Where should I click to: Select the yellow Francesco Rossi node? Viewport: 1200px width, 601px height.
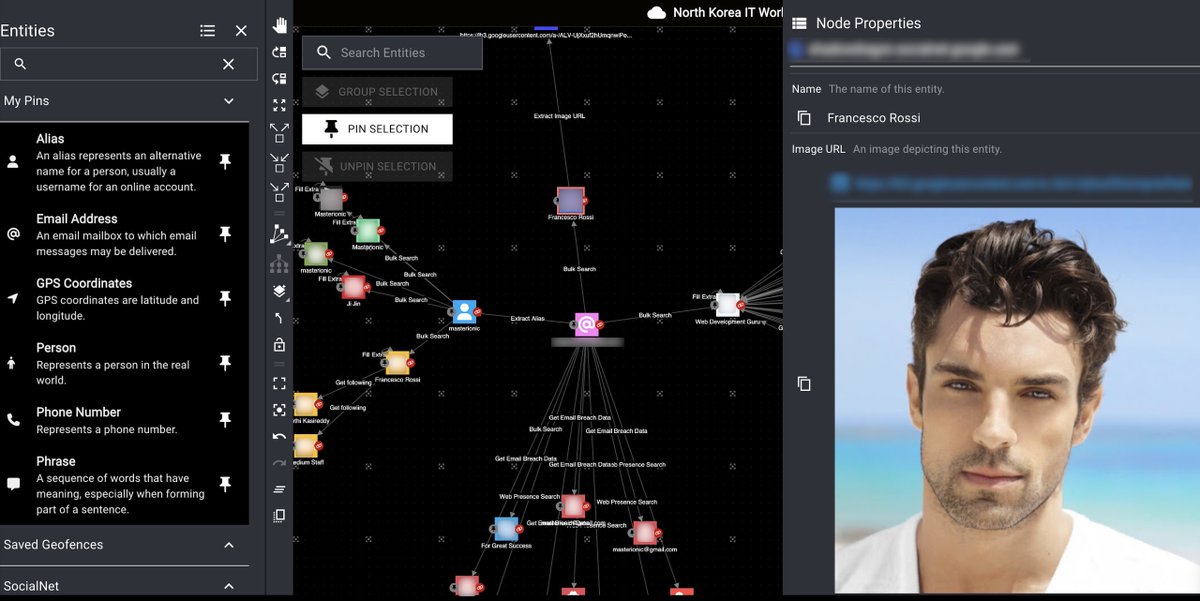pyautogui.click(x=397, y=363)
